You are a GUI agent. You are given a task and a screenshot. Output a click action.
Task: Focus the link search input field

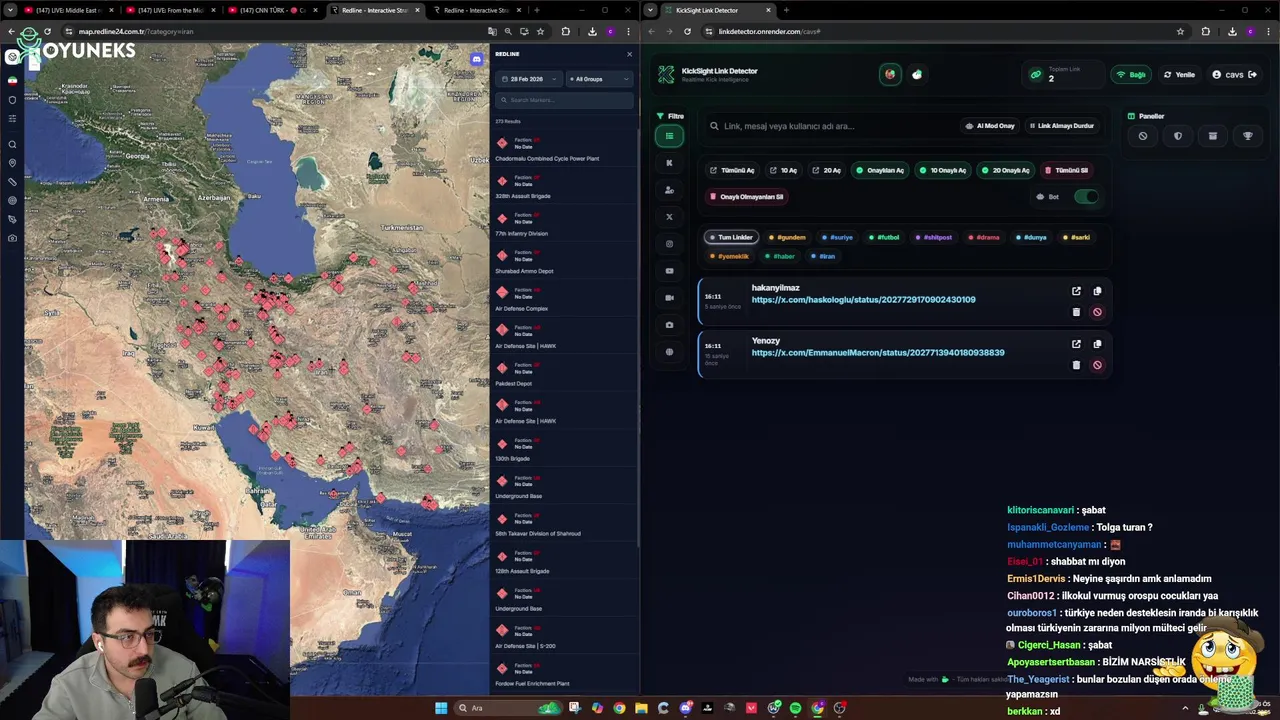[830, 126]
